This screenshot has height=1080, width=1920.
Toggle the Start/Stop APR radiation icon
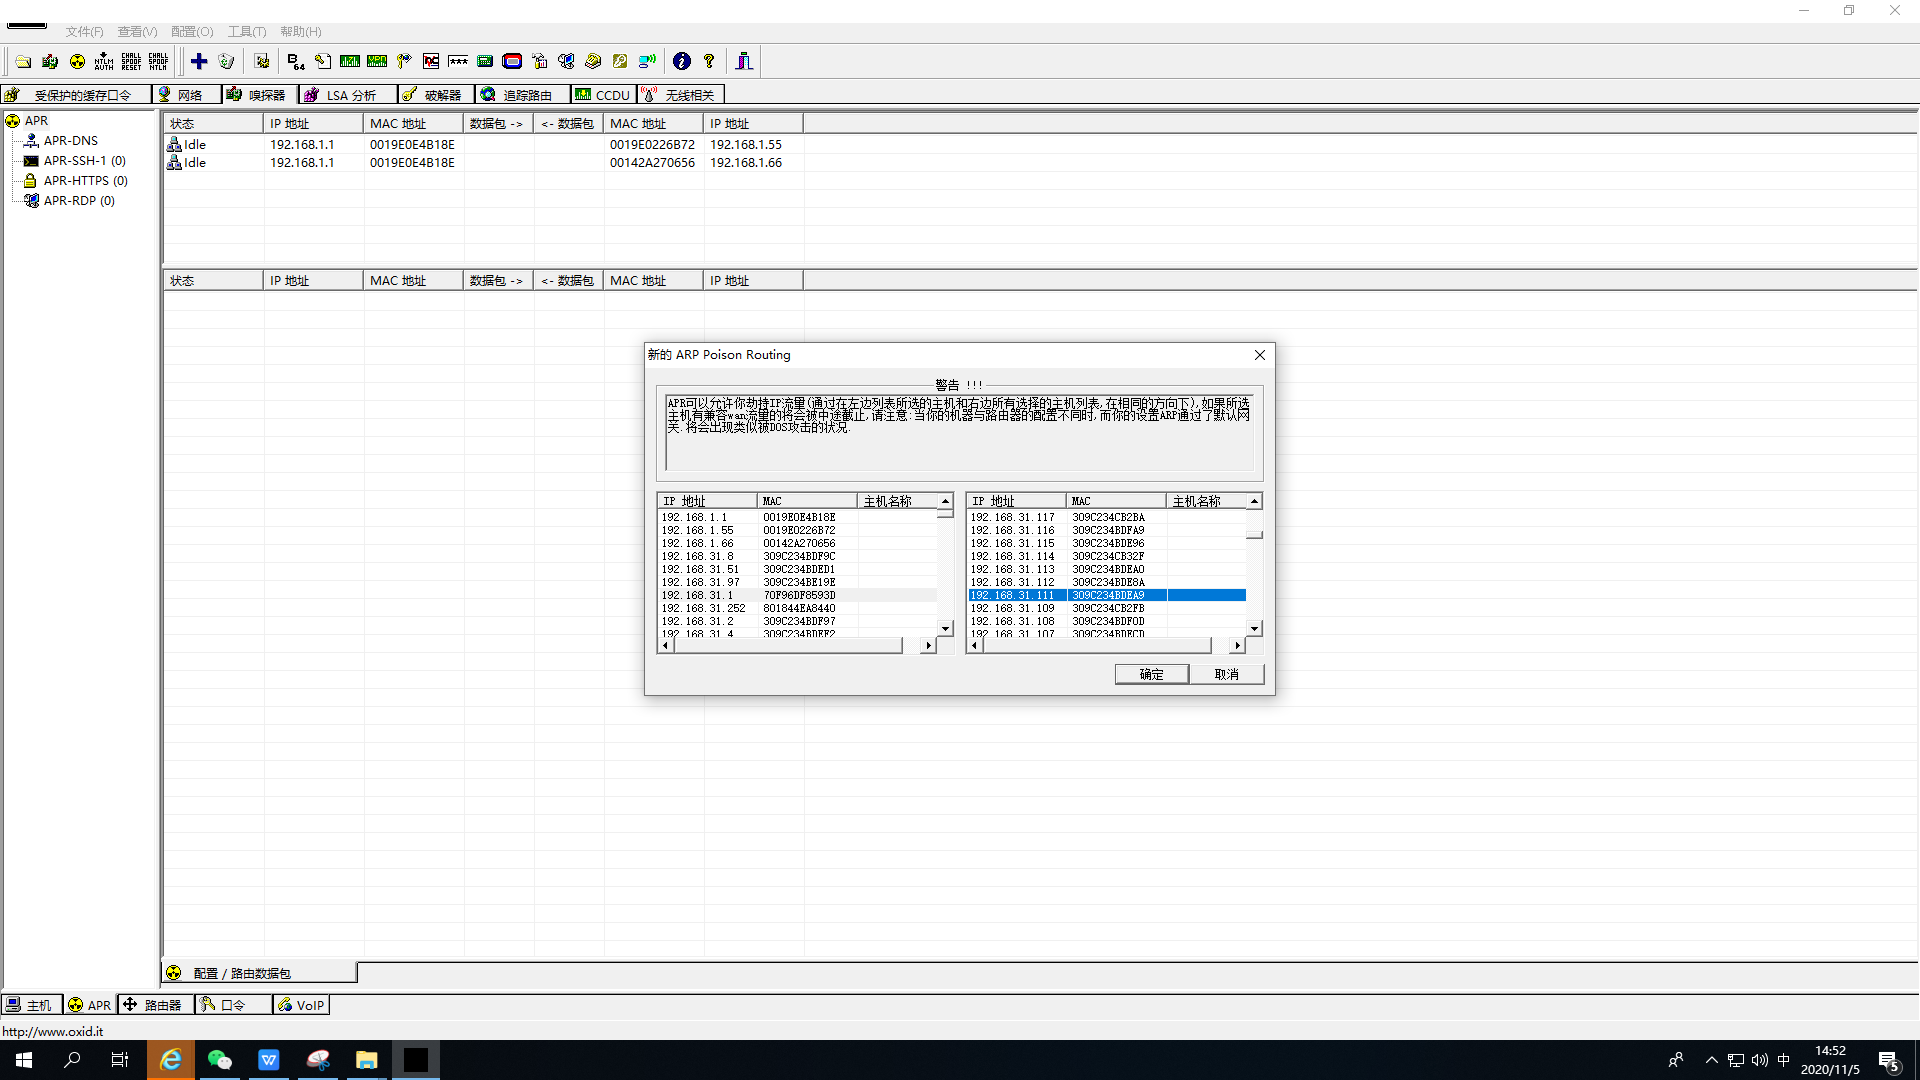point(77,62)
